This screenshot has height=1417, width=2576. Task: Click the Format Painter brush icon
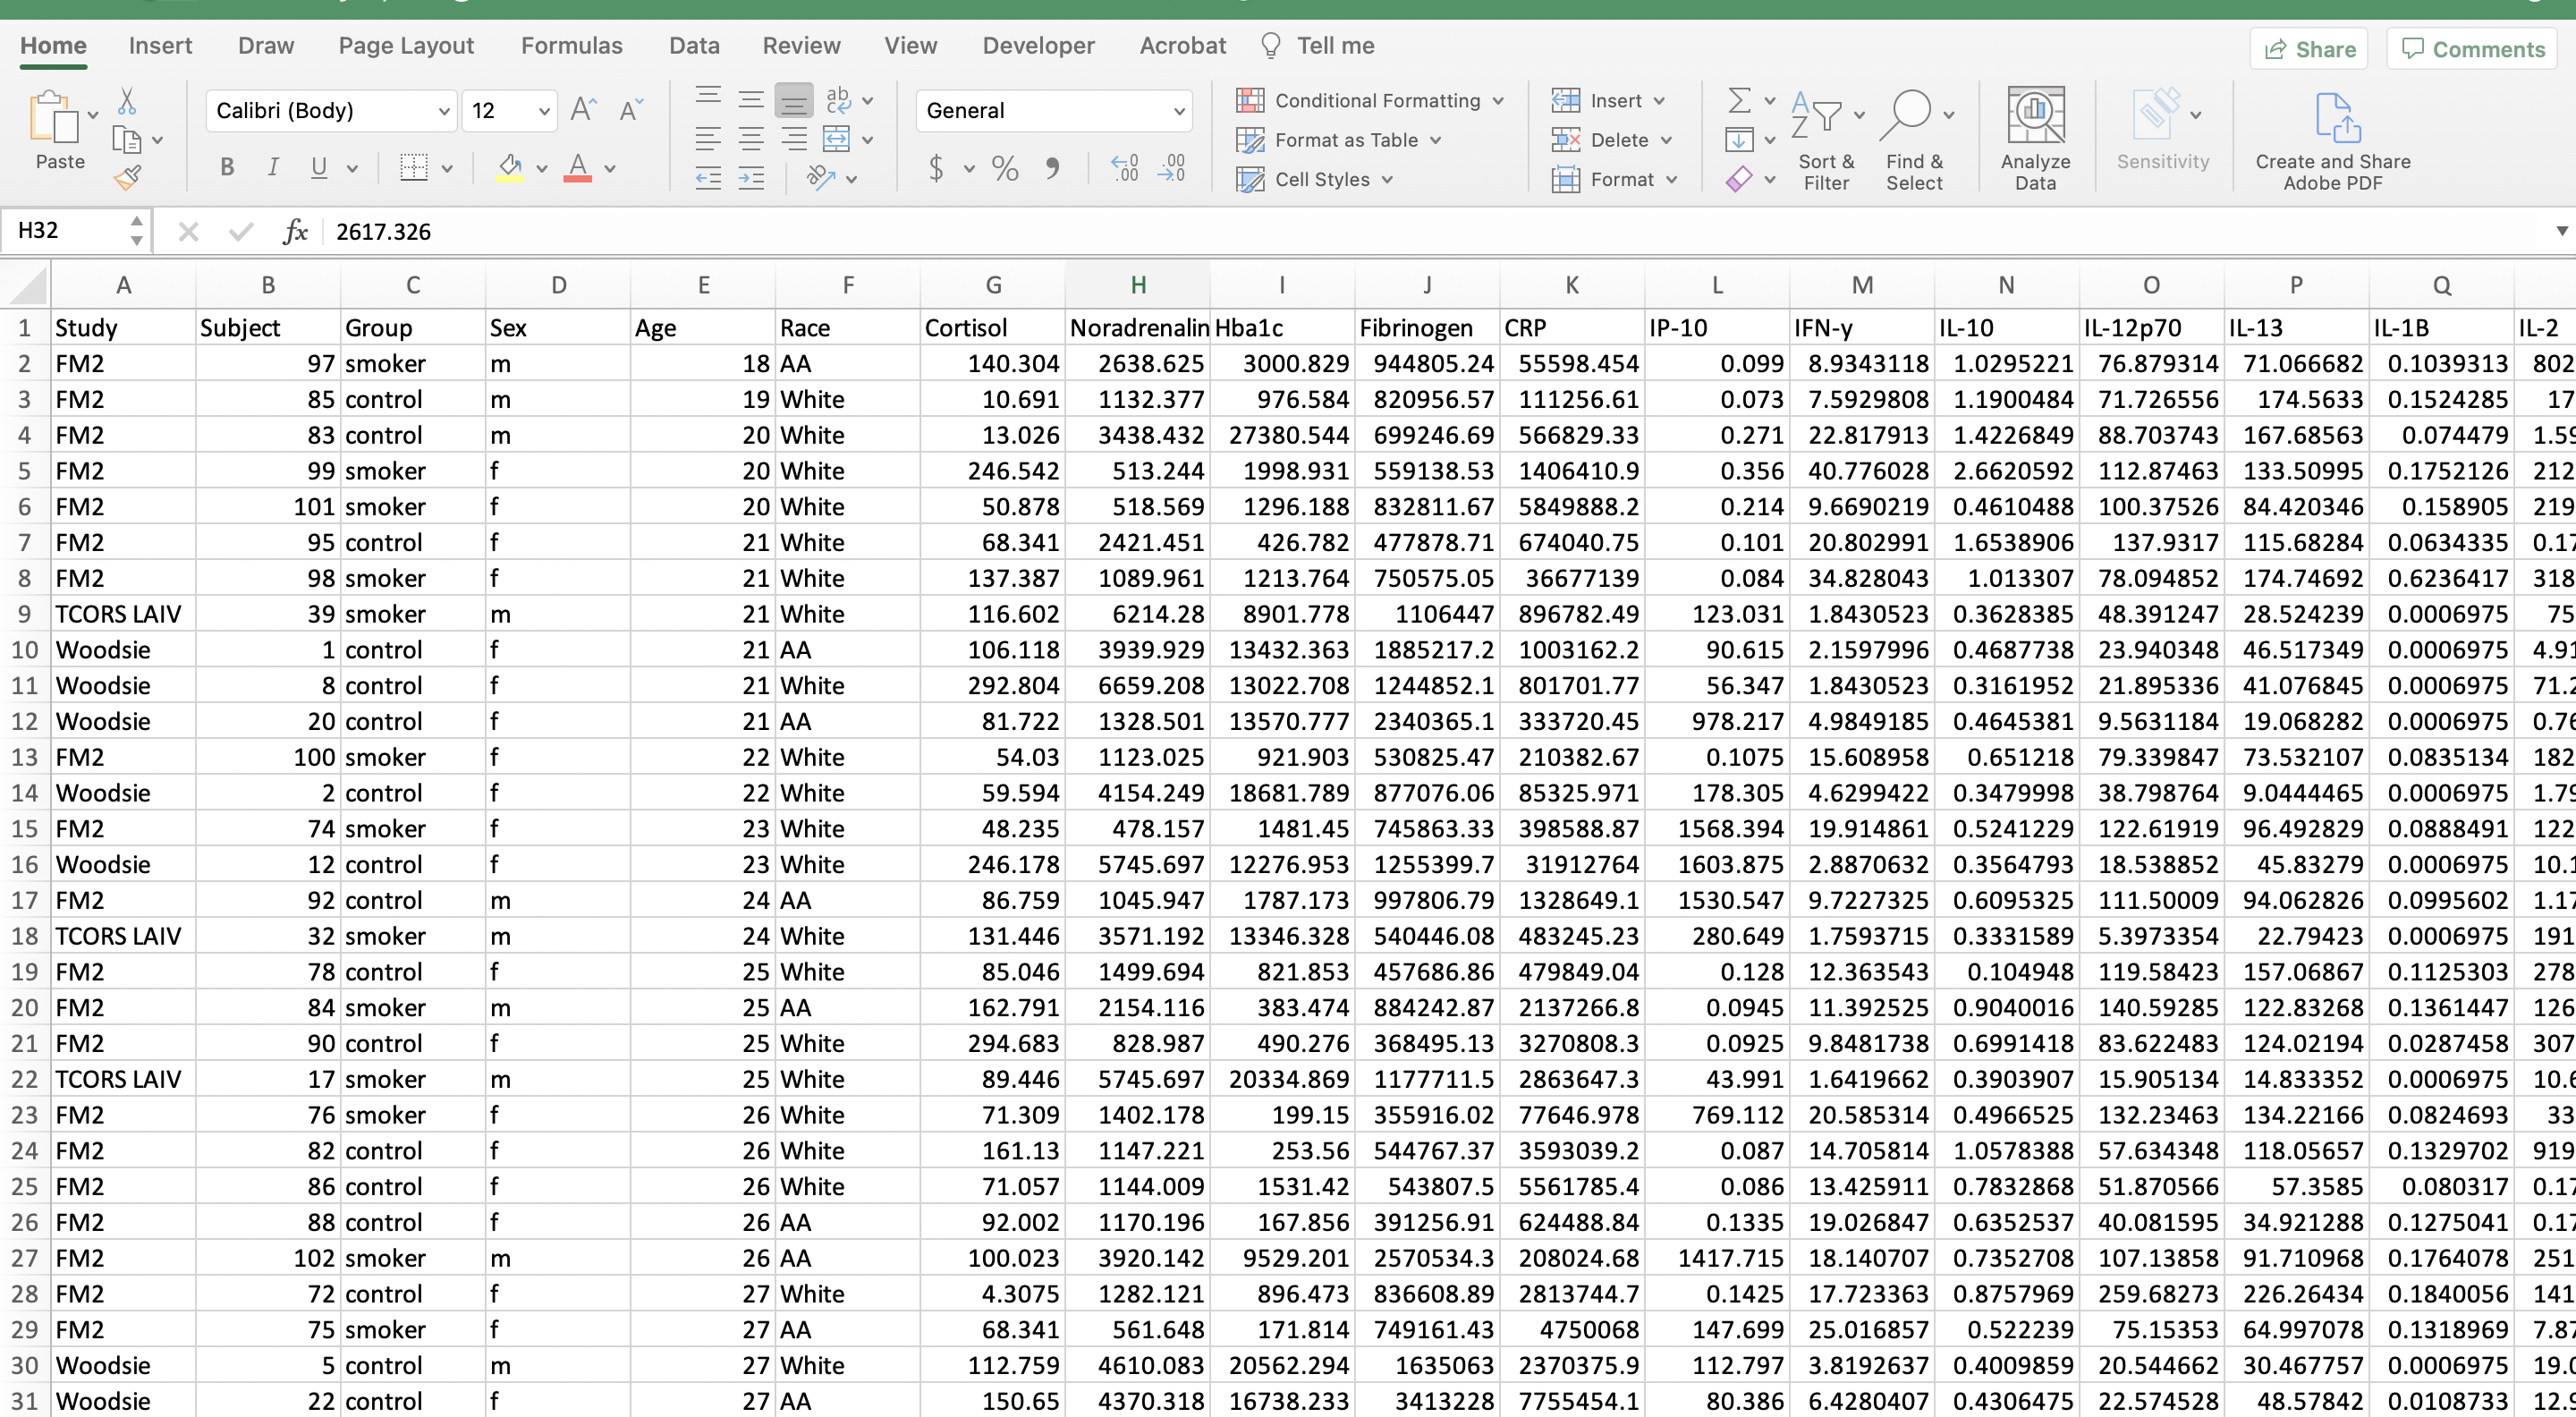click(x=127, y=179)
